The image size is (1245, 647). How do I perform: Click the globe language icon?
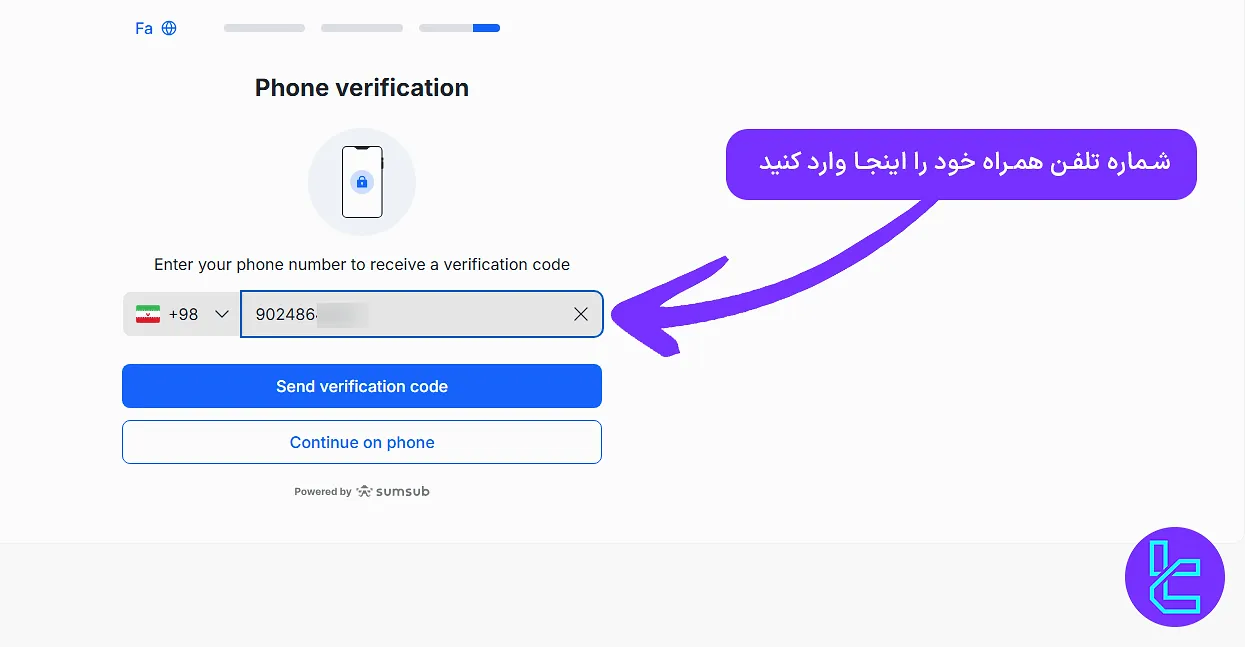168,28
